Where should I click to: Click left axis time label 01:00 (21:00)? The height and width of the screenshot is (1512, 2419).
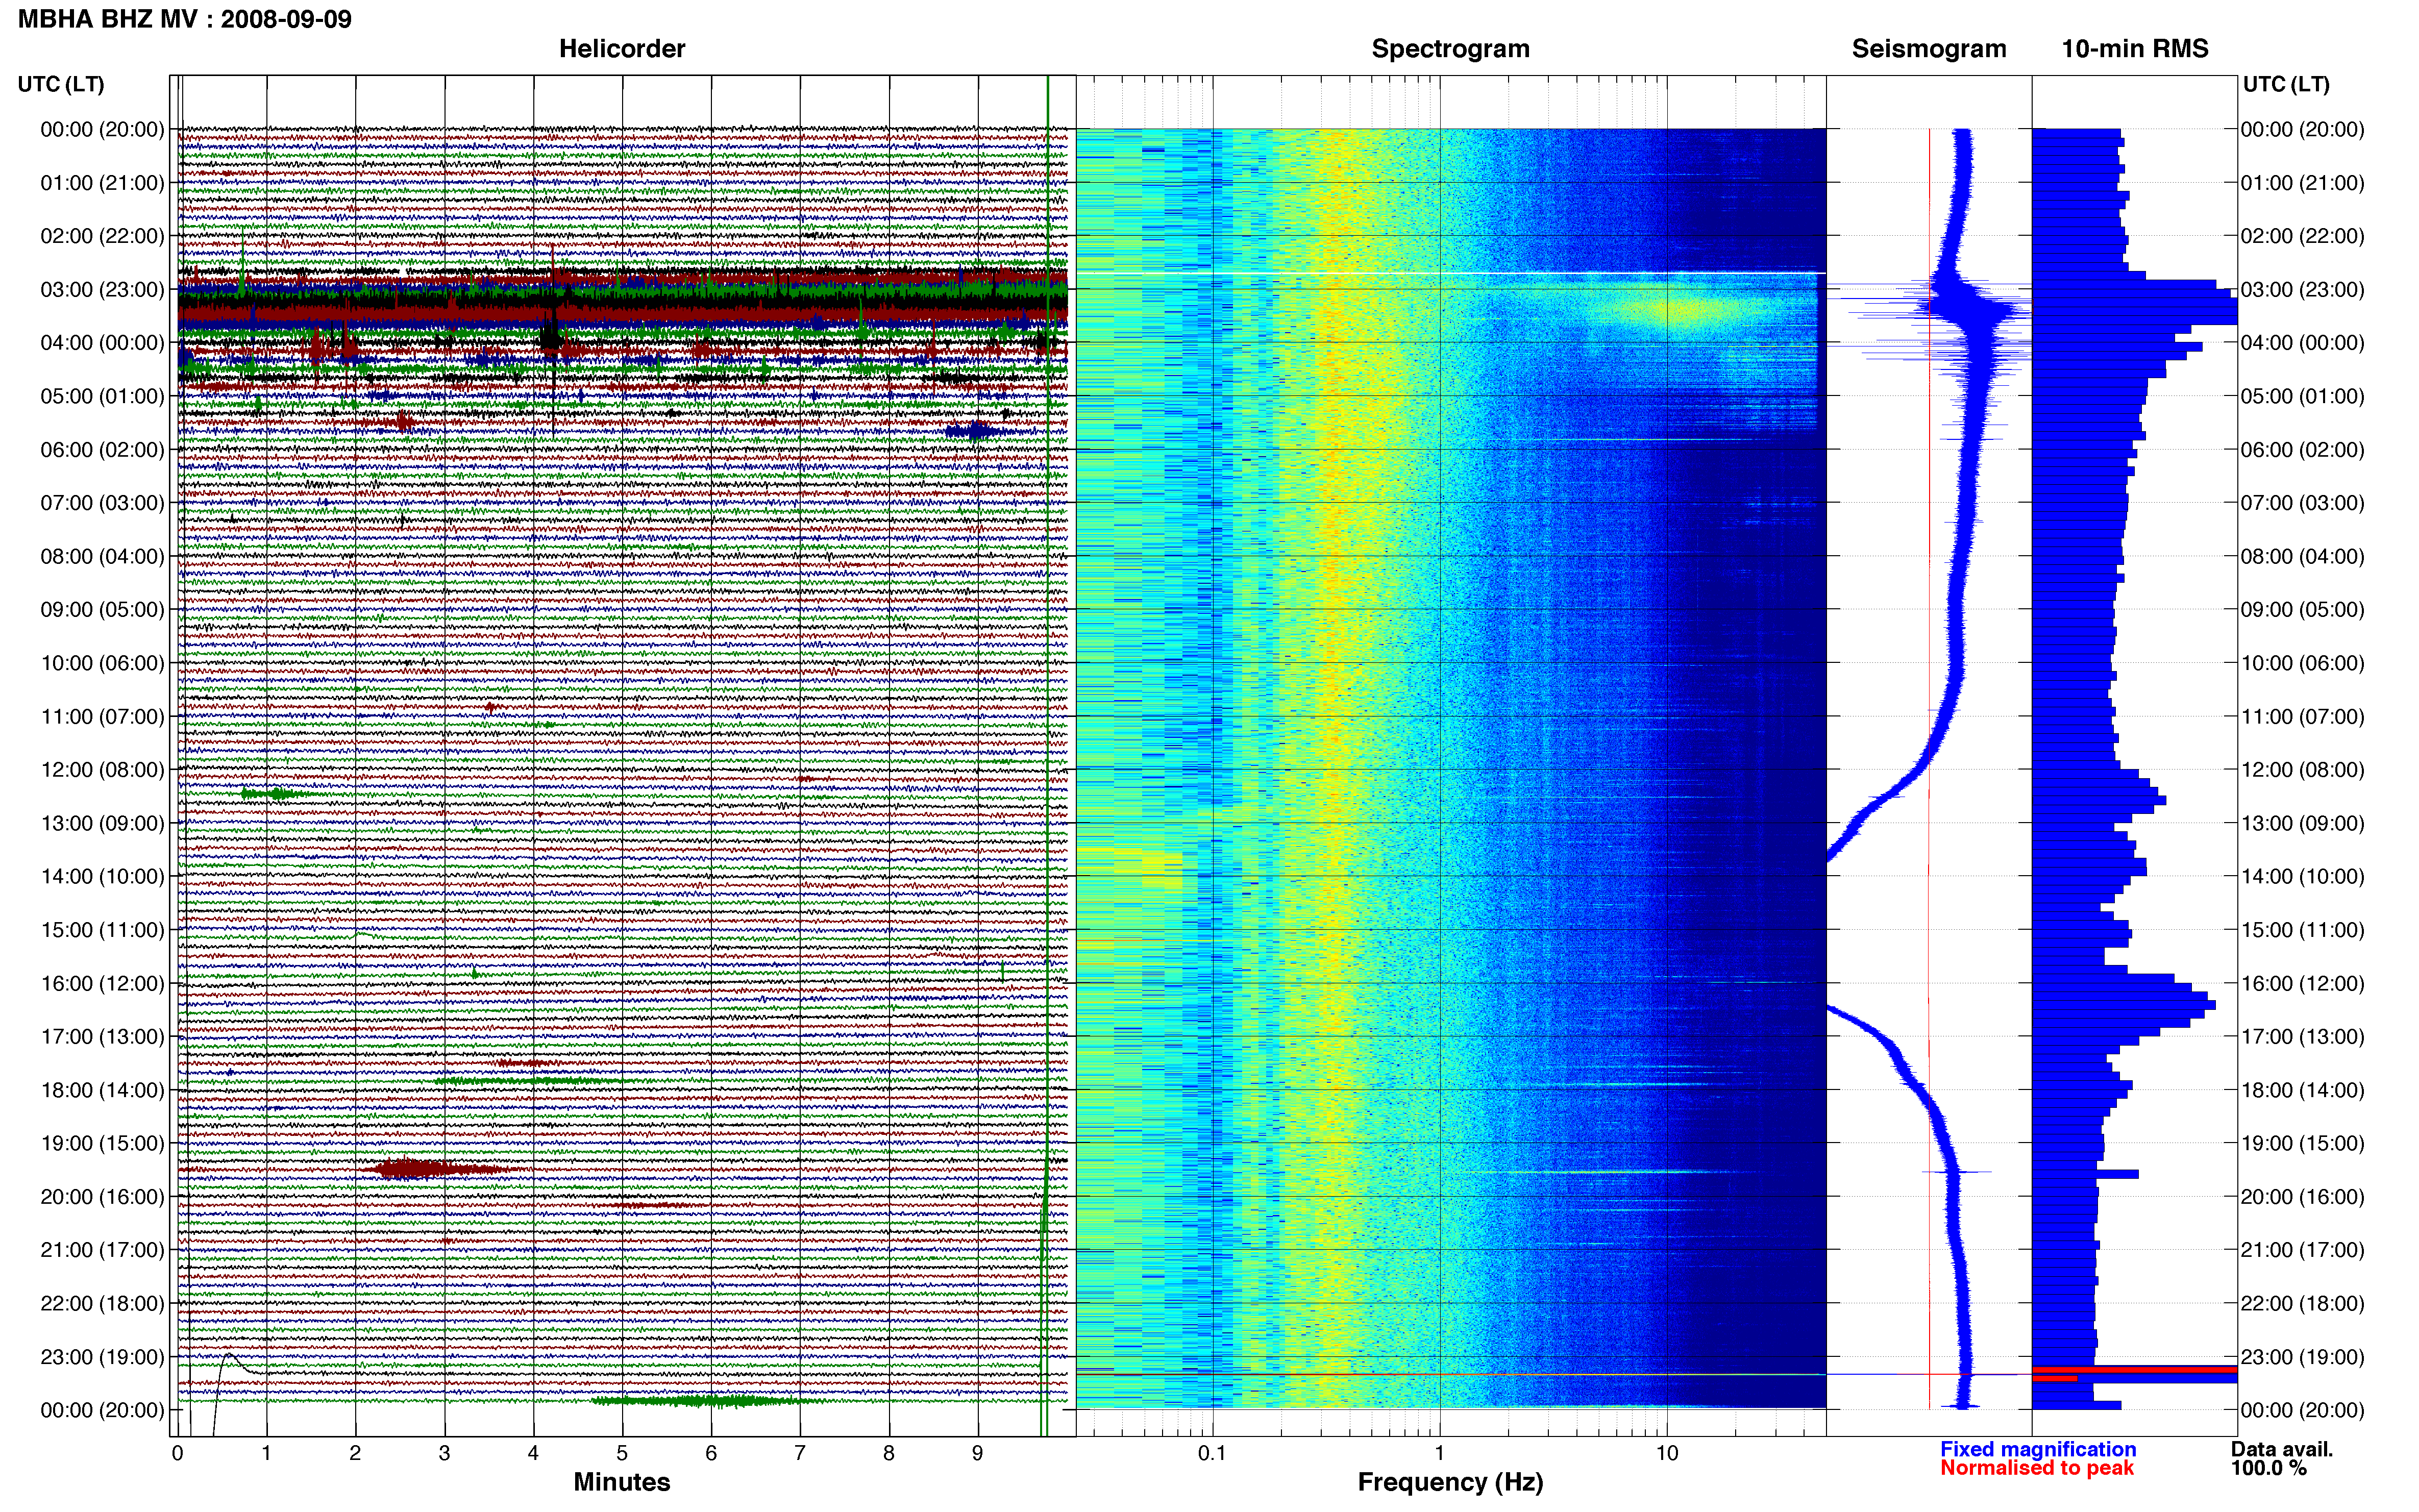[103, 183]
